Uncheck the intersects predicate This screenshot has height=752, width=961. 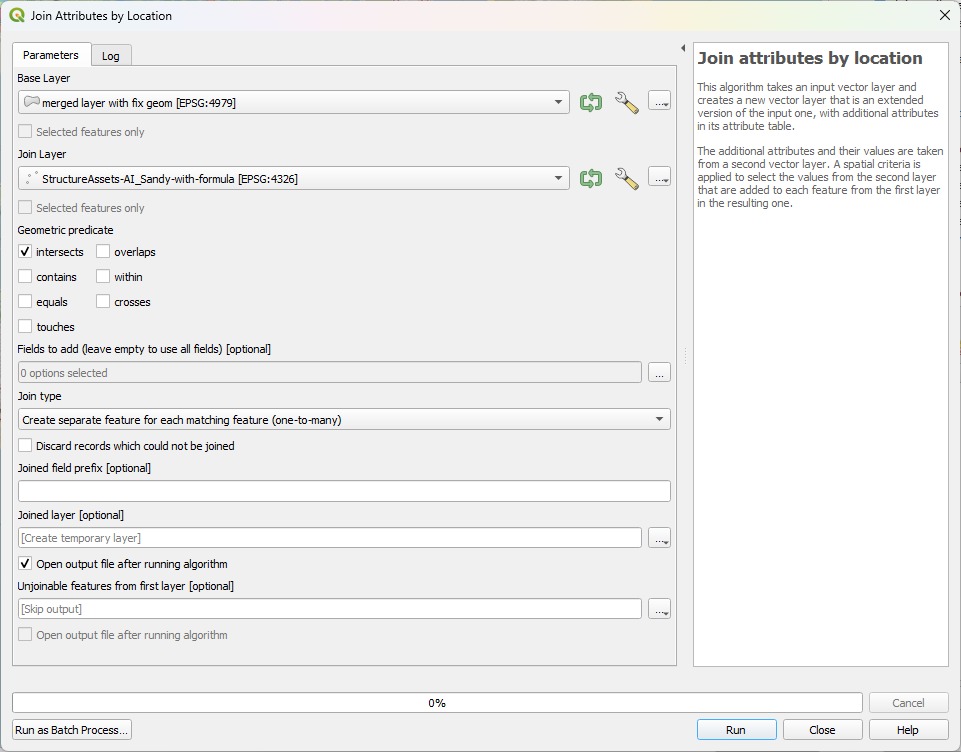[x=25, y=252]
